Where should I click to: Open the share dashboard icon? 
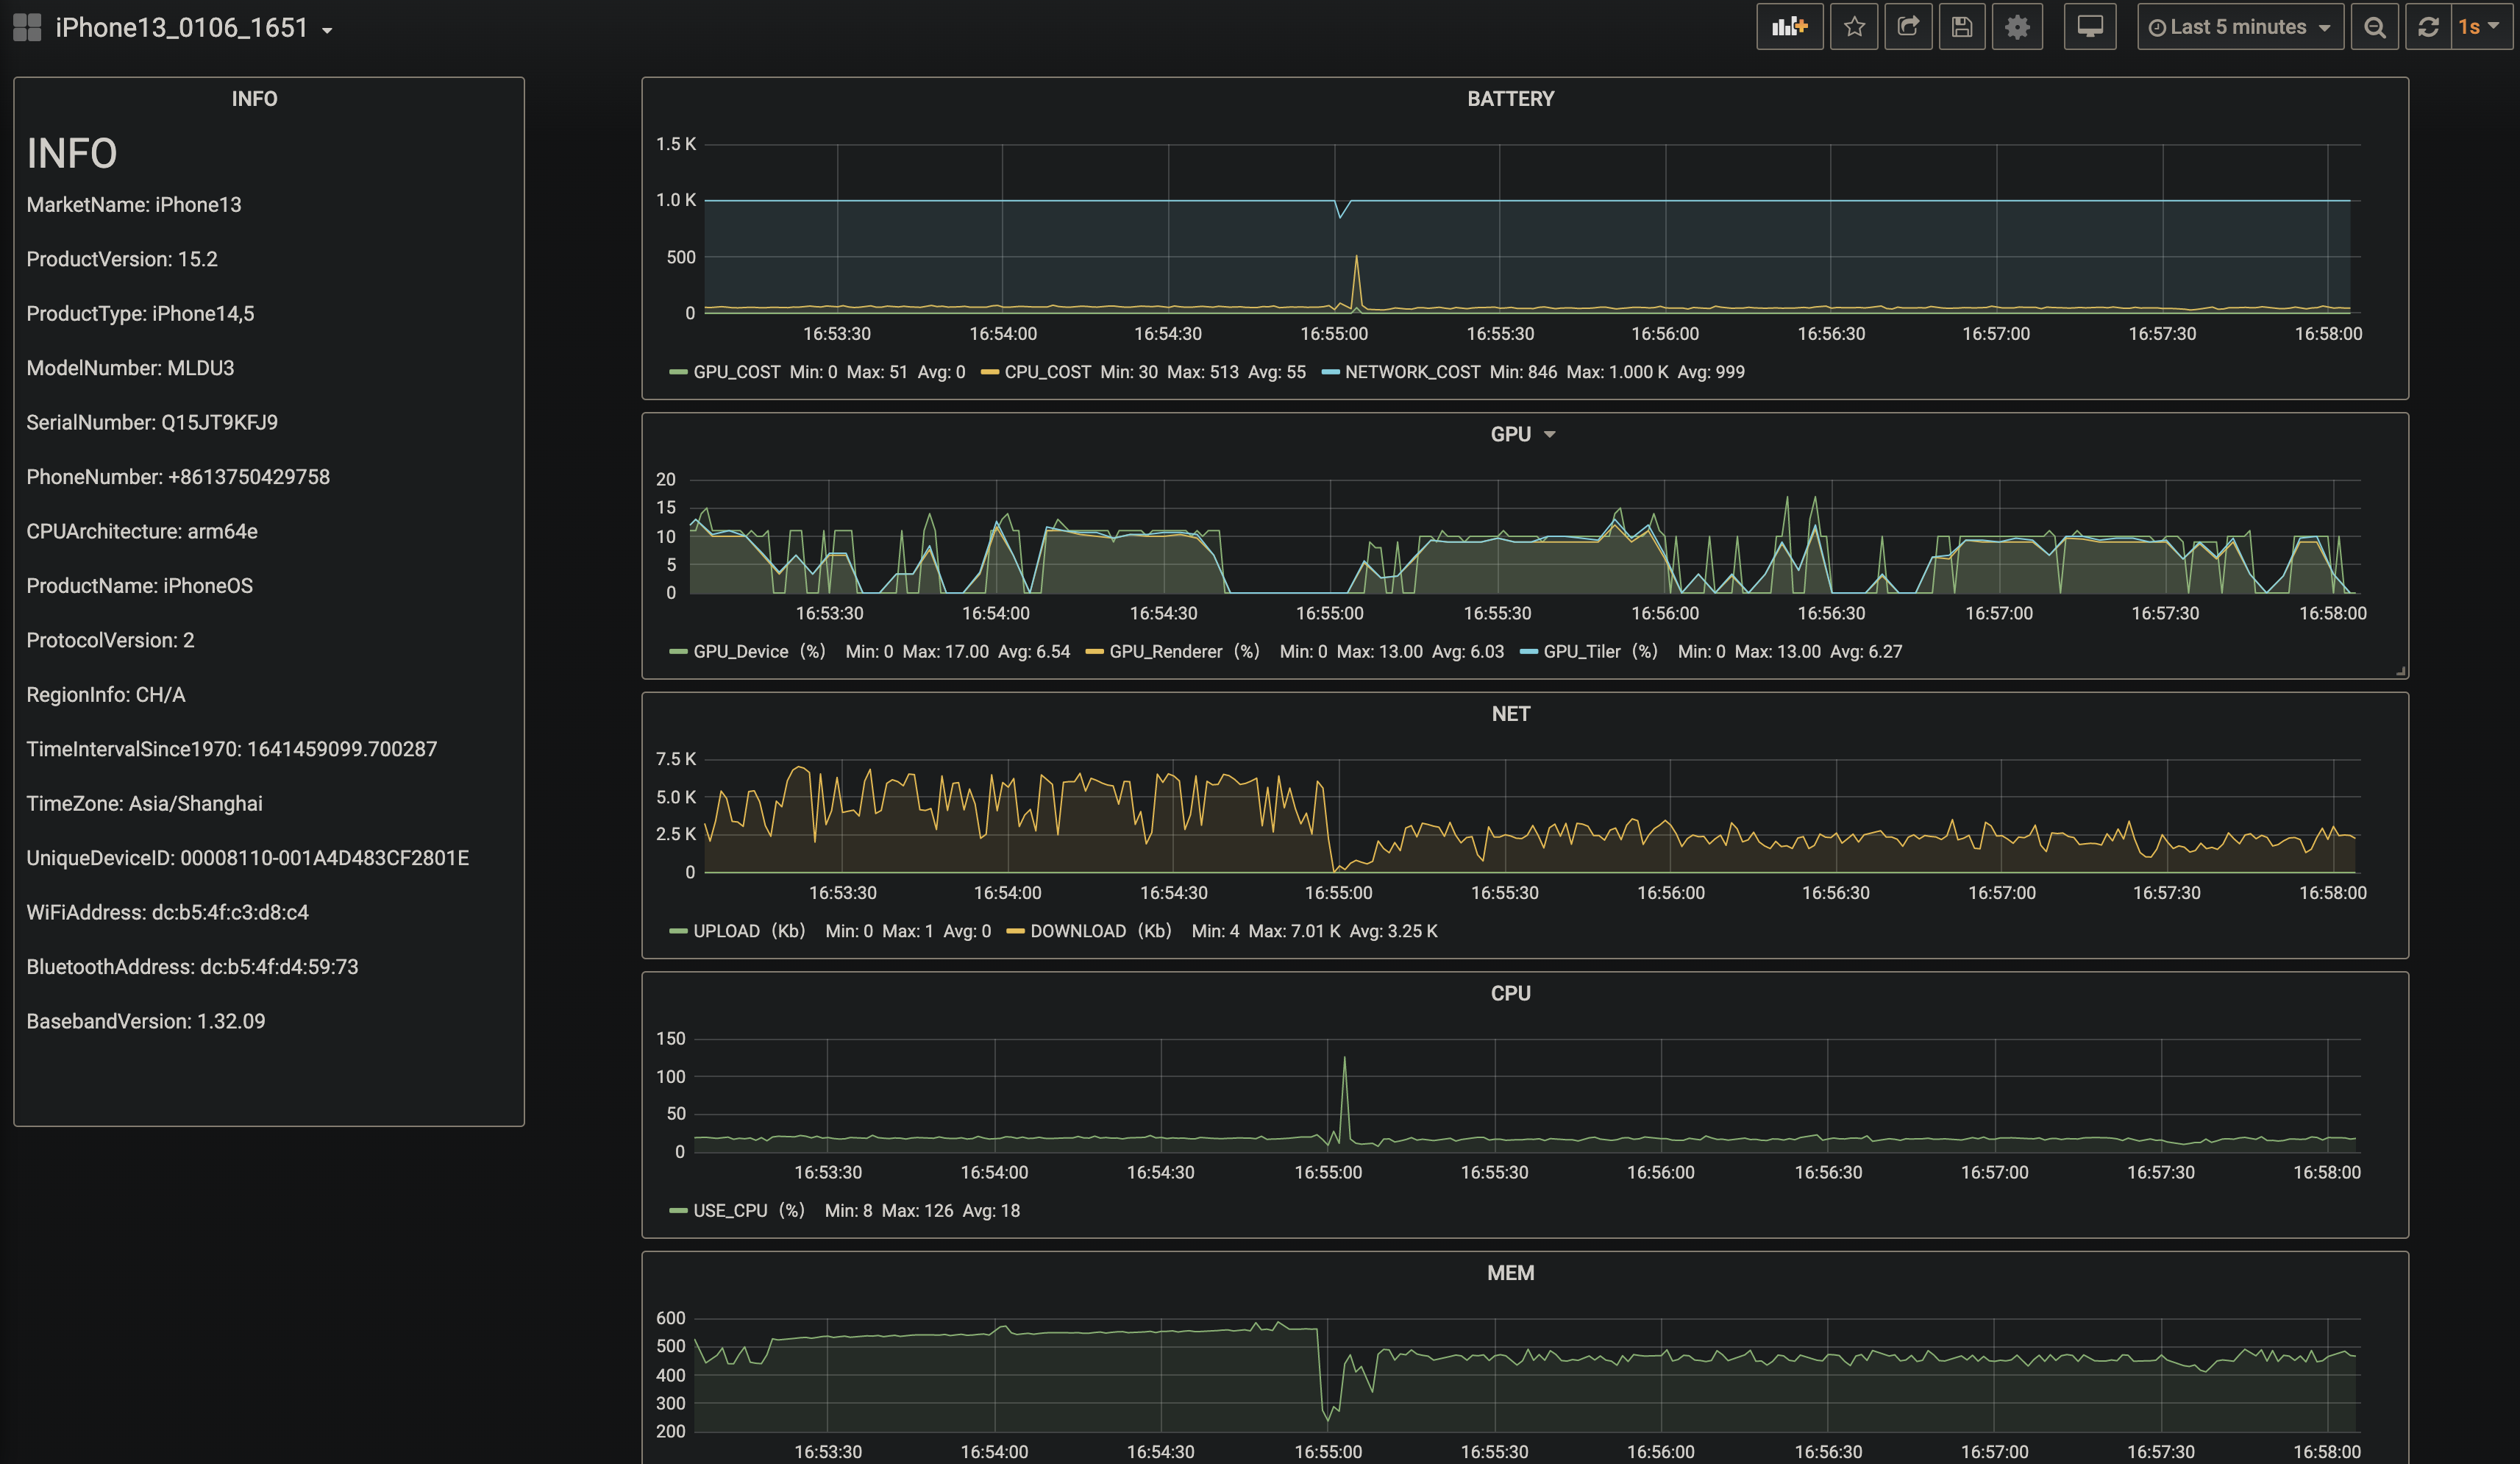pyautogui.click(x=1908, y=27)
